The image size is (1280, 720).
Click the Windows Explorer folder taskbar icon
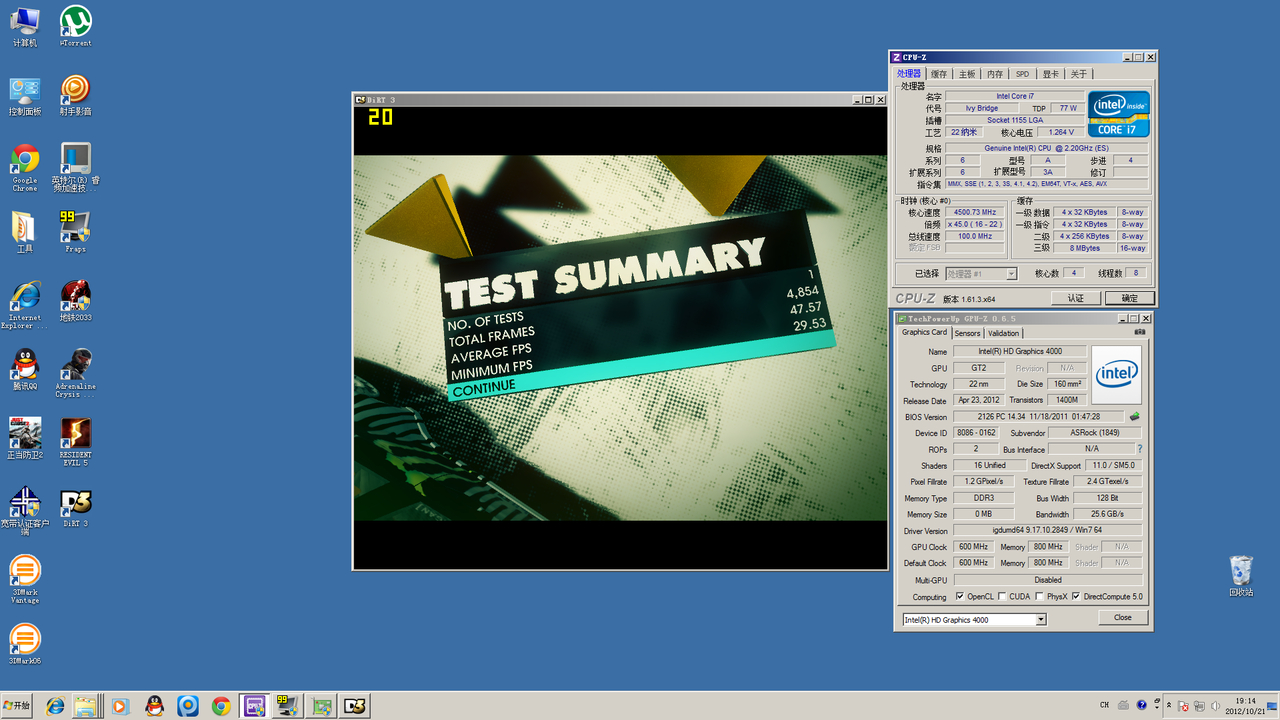[x=86, y=706]
